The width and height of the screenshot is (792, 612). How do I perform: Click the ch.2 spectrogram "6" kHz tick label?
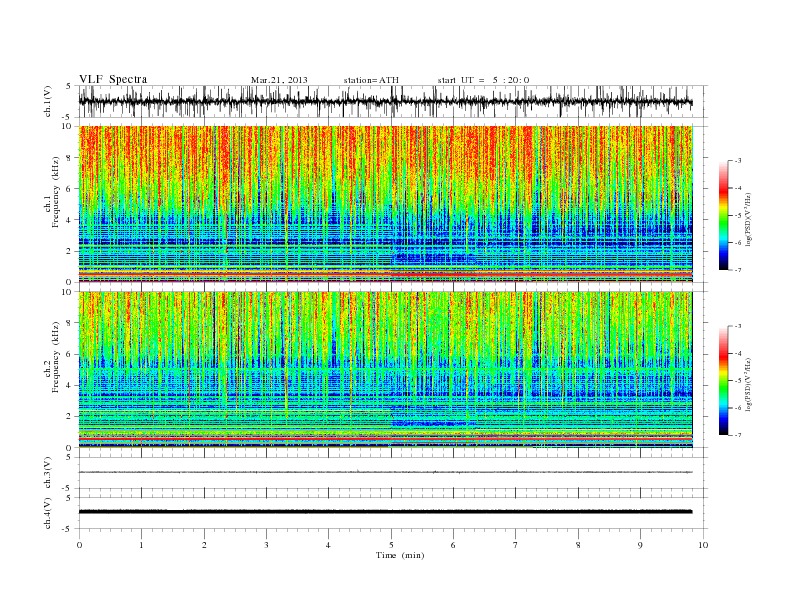coord(70,354)
